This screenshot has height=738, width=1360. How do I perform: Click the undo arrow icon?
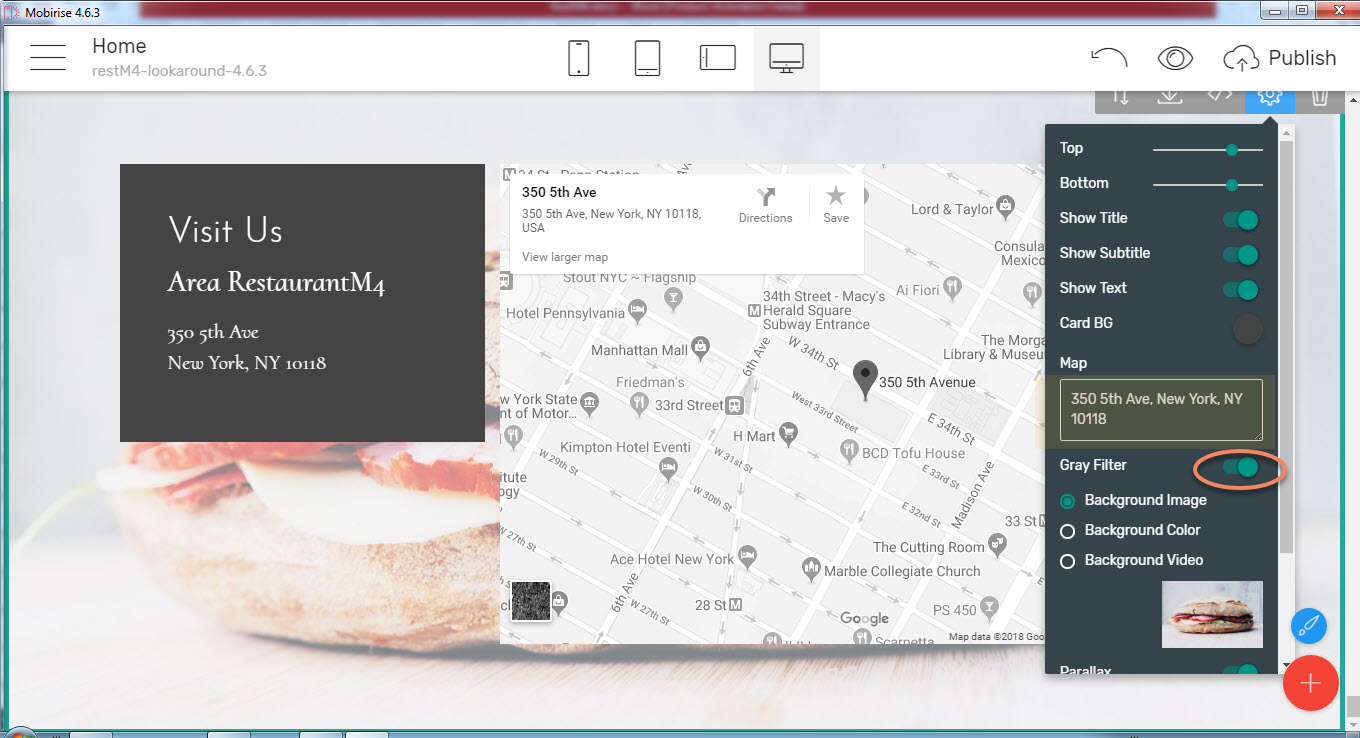1109,58
